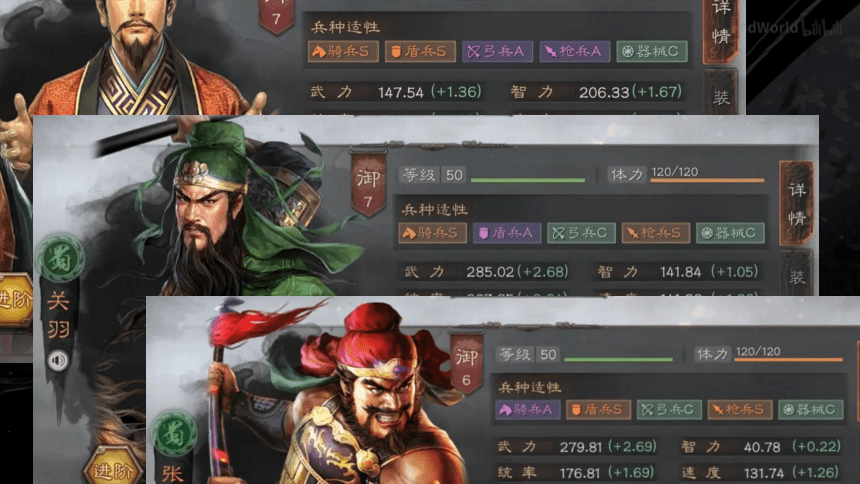Screen dimensions: 860x484
Task: Select Zhang Fei's 骑兵A cavalry badge
Action: click(528, 410)
